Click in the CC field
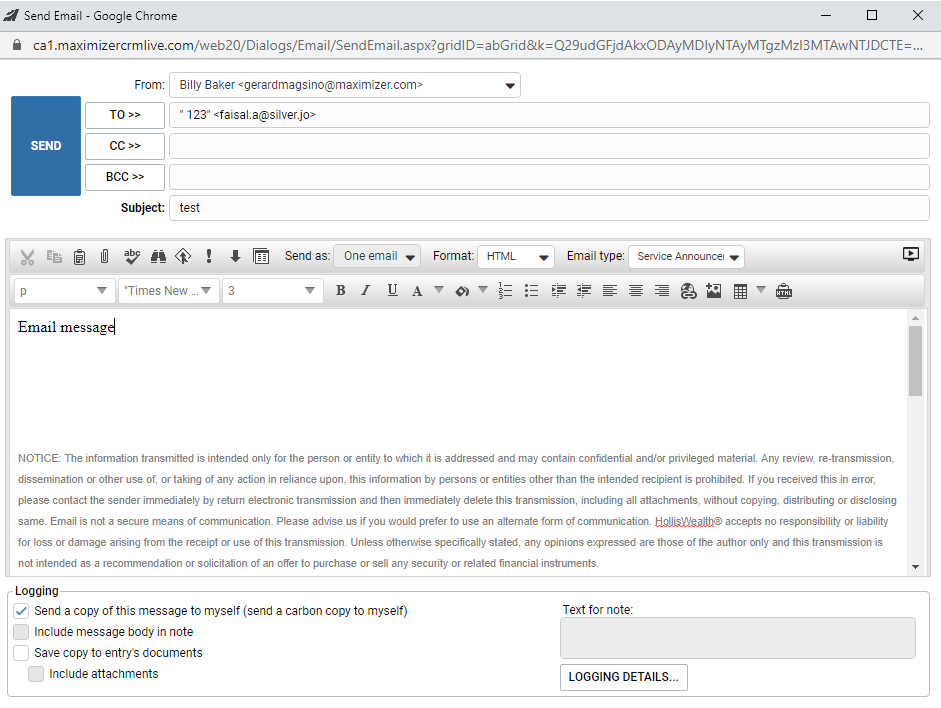This screenshot has width=941, height=708. tap(549, 146)
